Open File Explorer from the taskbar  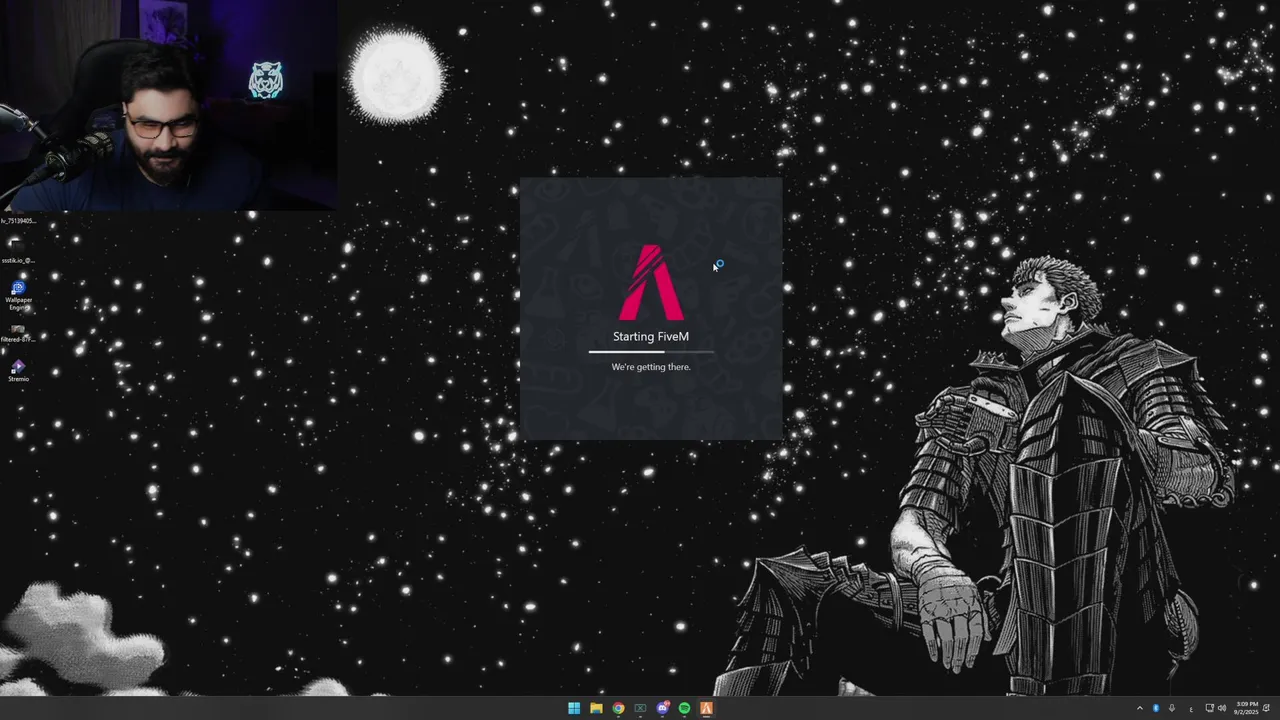click(x=596, y=708)
